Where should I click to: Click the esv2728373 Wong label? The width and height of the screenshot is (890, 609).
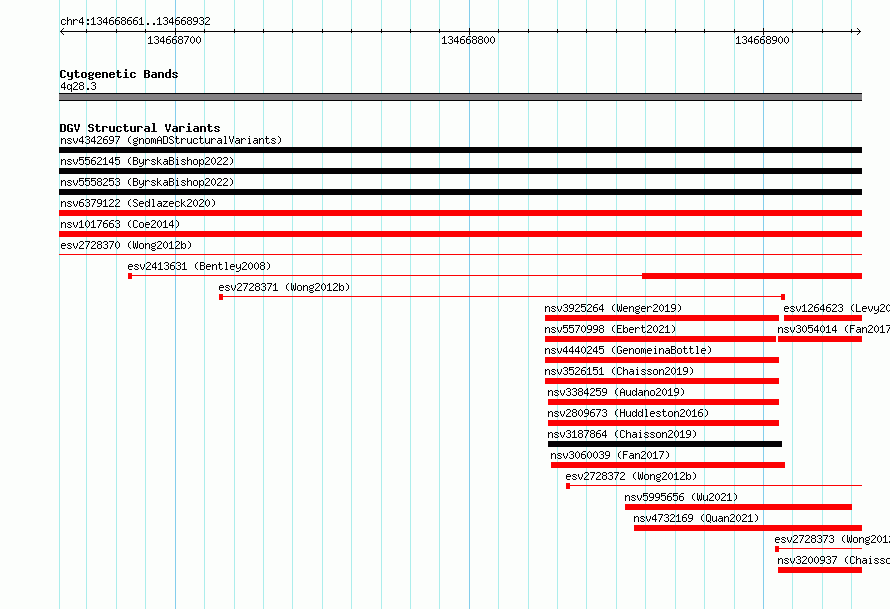click(832, 539)
